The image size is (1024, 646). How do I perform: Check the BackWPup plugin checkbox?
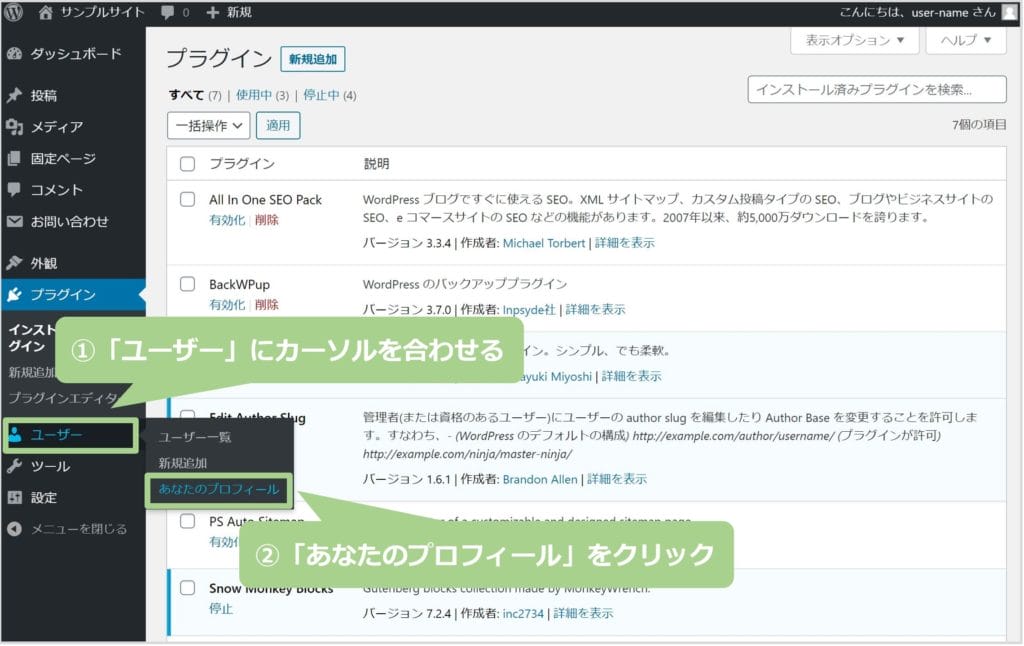187,284
